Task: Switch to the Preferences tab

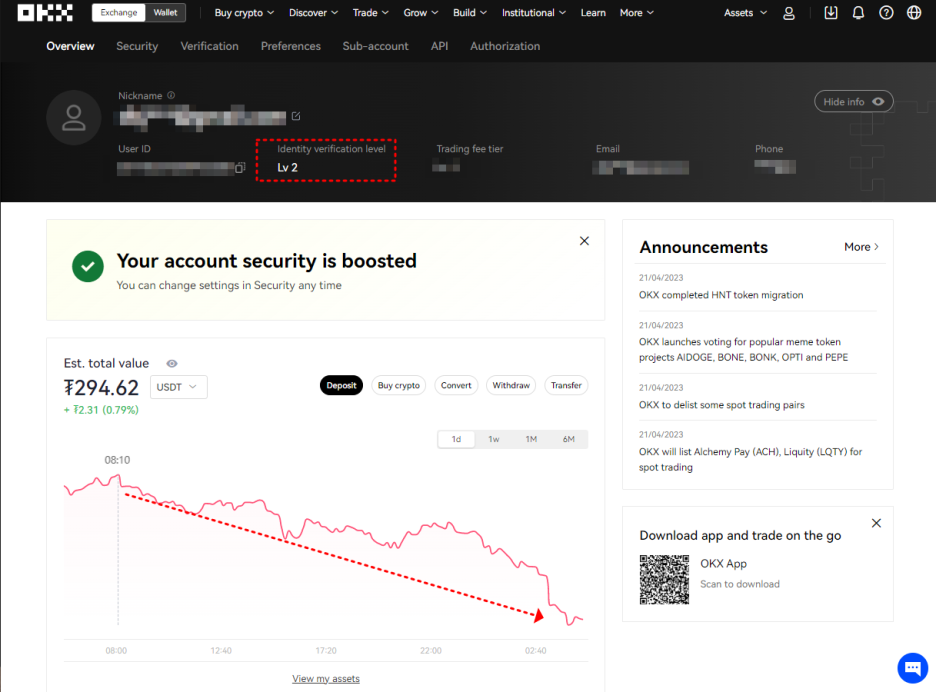Action: pyautogui.click(x=291, y=46)
